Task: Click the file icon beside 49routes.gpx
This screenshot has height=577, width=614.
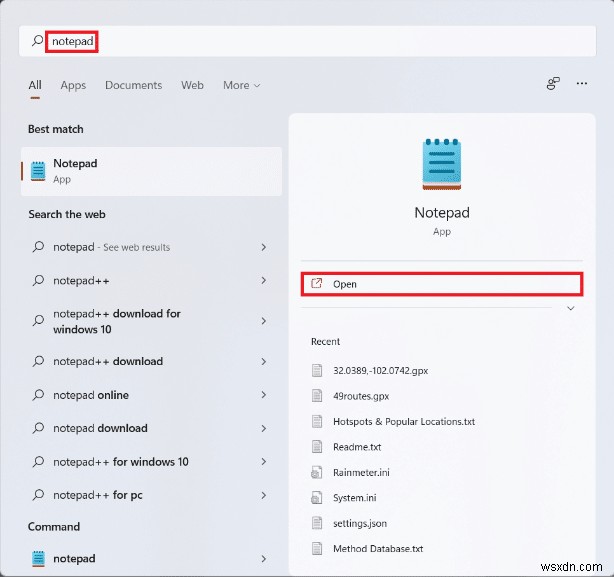Action: [x=317, y=396]
